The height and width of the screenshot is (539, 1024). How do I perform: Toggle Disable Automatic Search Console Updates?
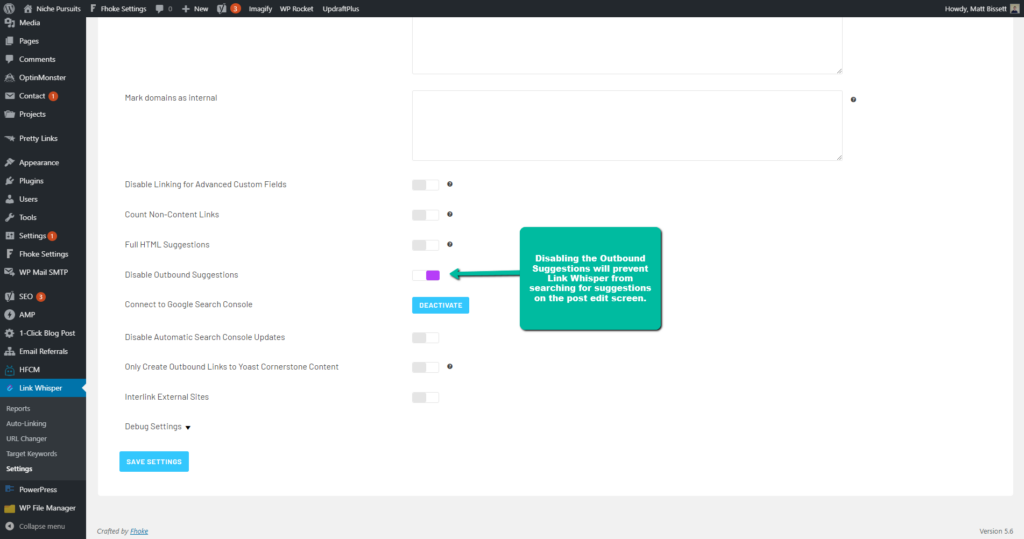(425, 338)
